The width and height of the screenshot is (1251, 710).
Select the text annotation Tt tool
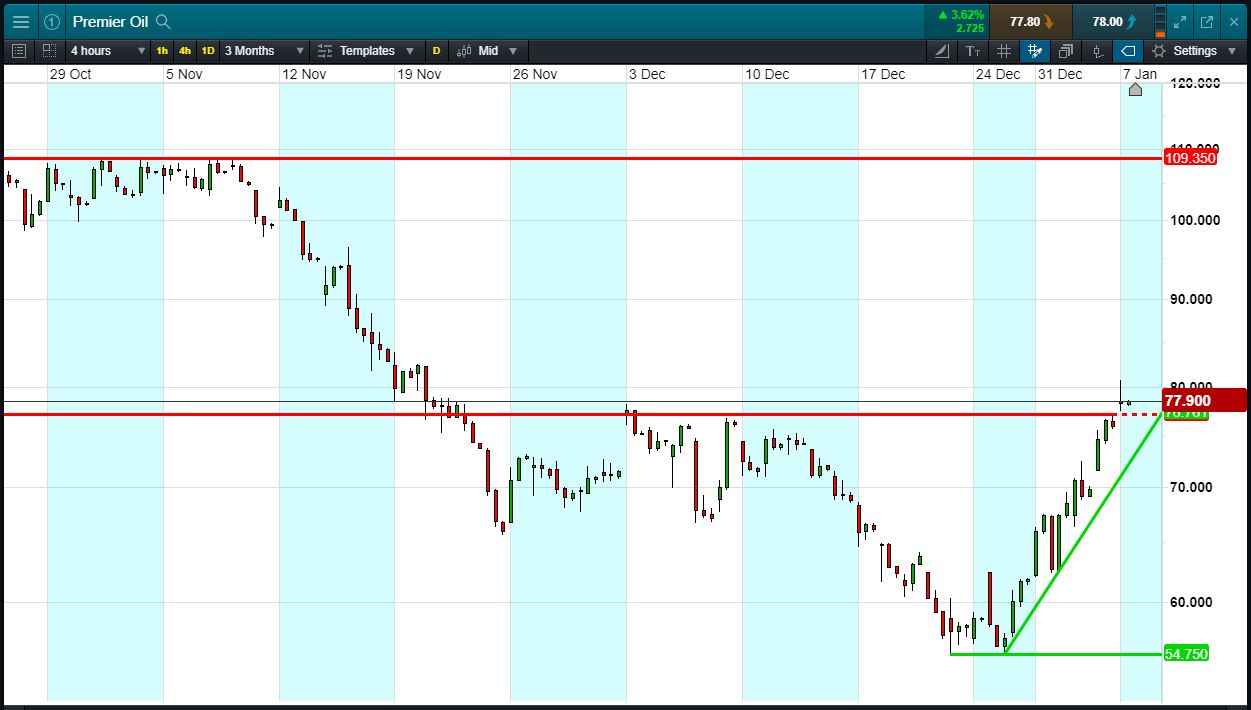pyautogui.click(x=973, y=50)
